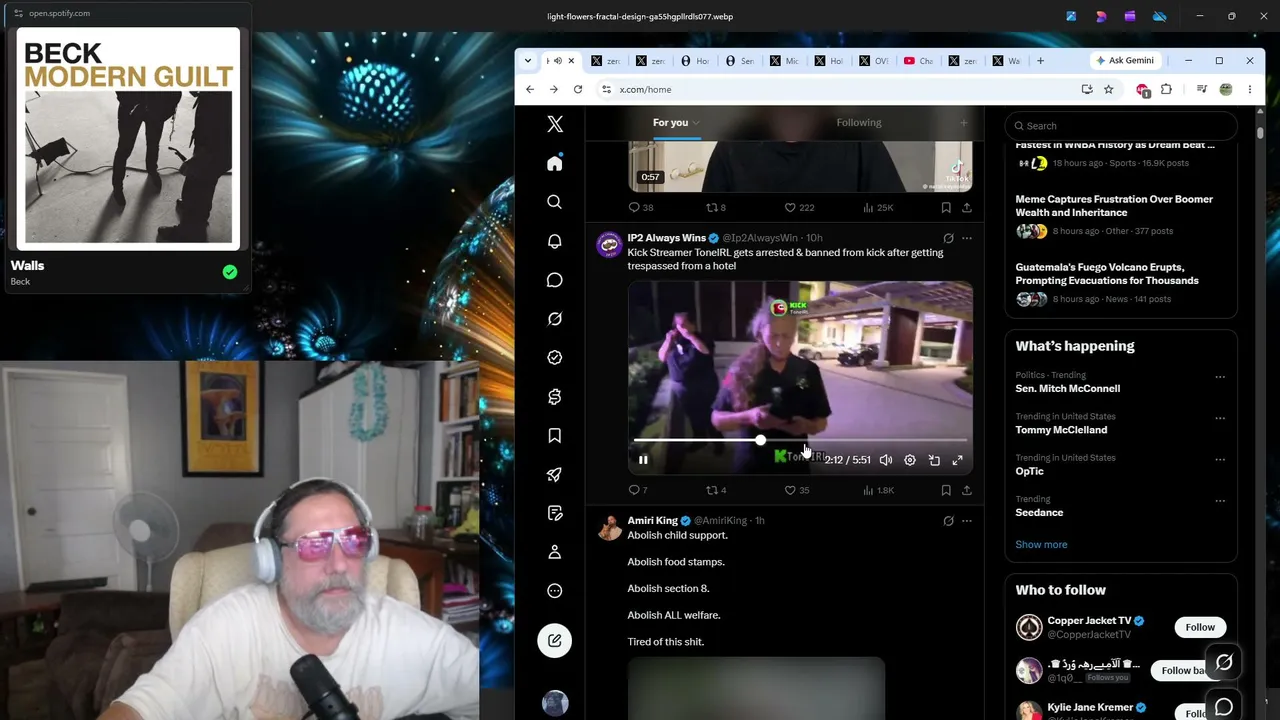Open the rocket icon in X sidebar

(x=554, y=474)
